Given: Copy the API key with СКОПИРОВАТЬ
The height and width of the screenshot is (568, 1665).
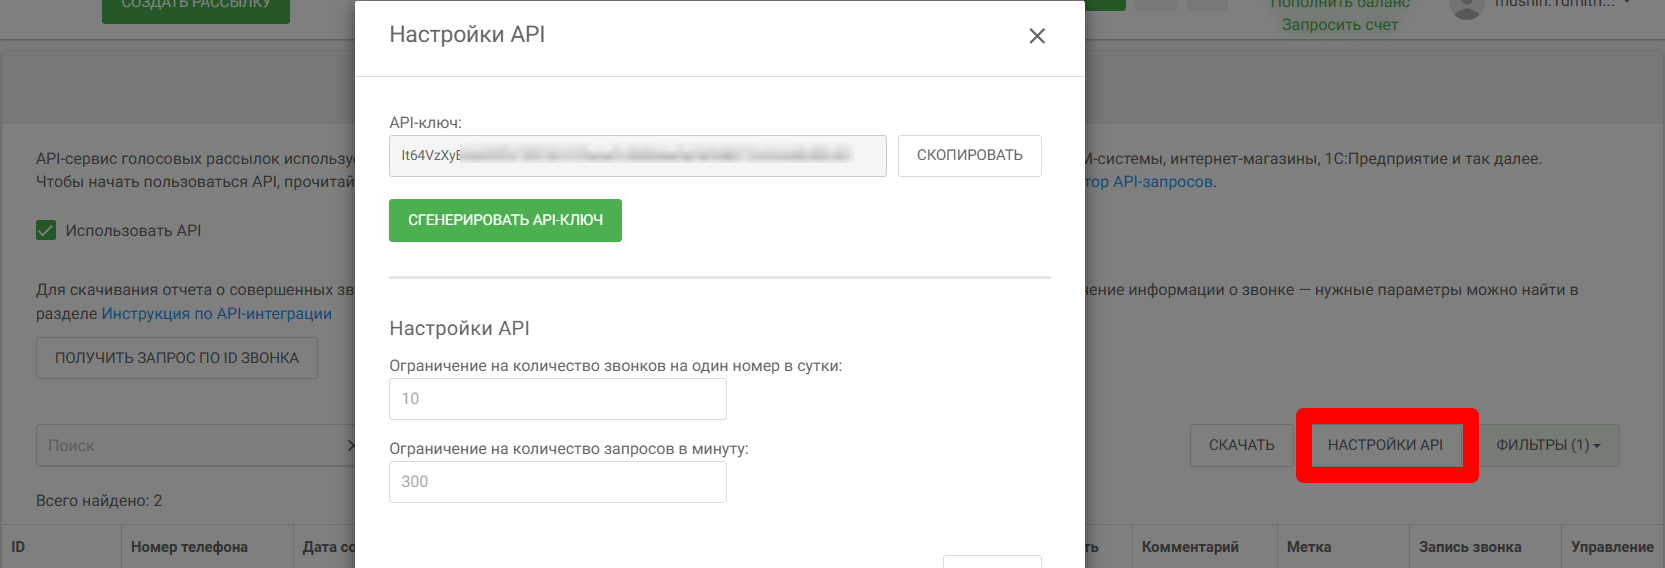Looking at the screenshot, I should (x=969, y=156).
